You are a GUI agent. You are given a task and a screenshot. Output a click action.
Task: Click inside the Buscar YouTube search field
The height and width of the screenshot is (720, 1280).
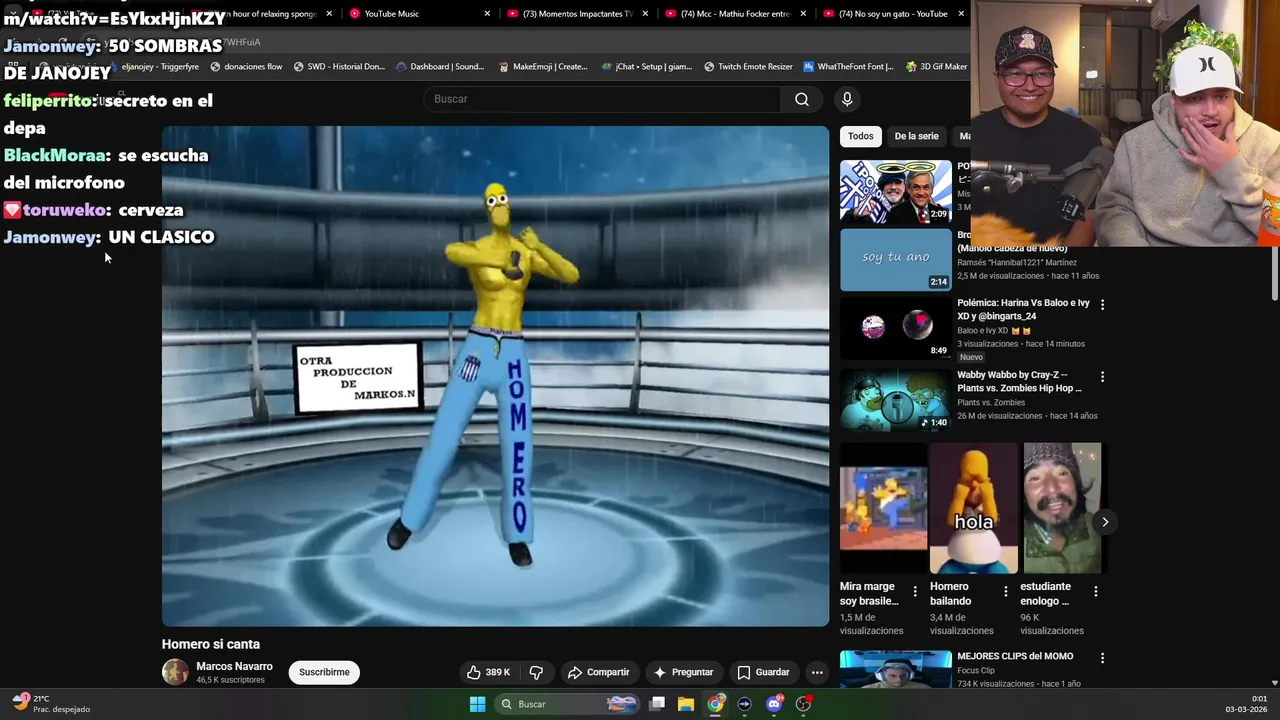[x=602, y=99]
